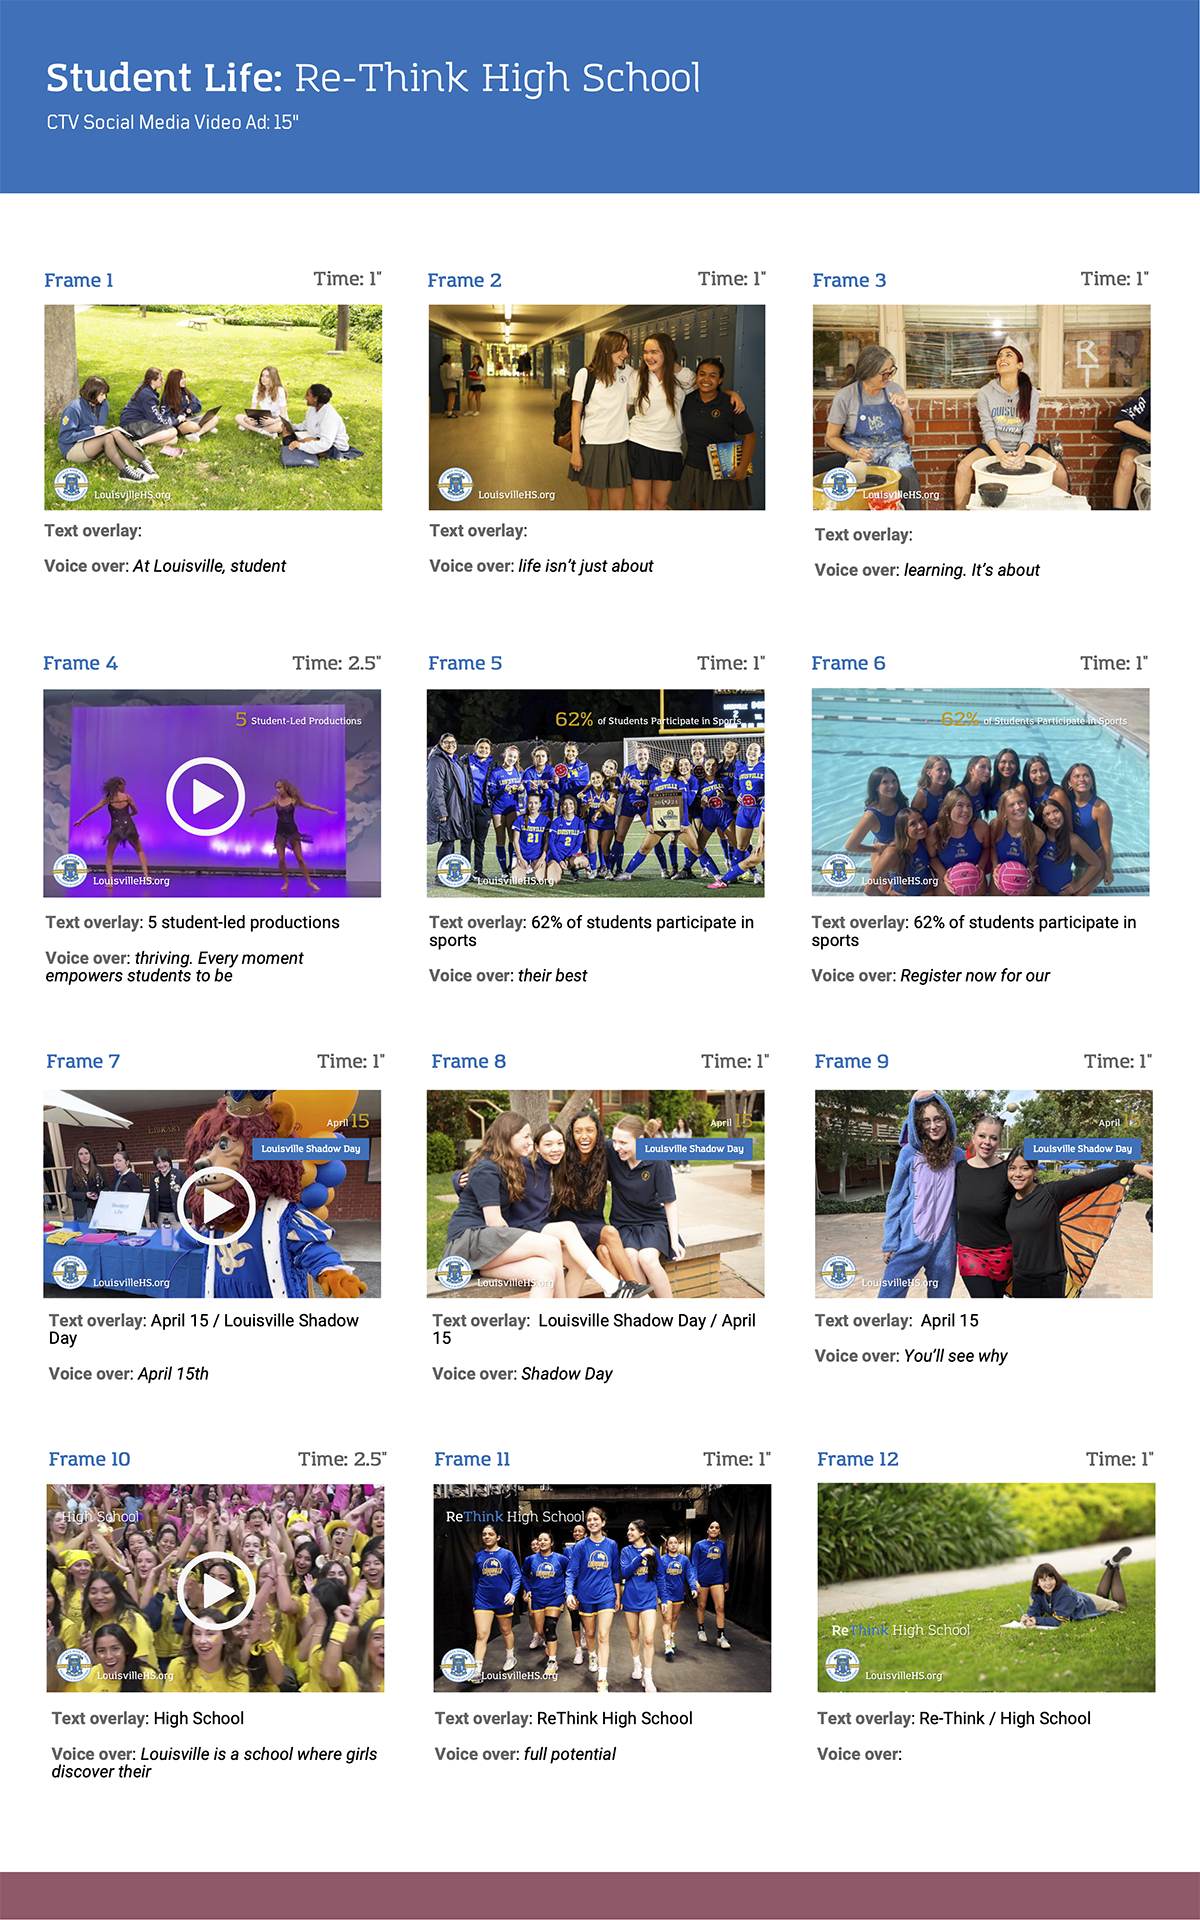
Task: Open the Frame 6 water polo pool thumbnail
Action: click(x=980, y=792)
